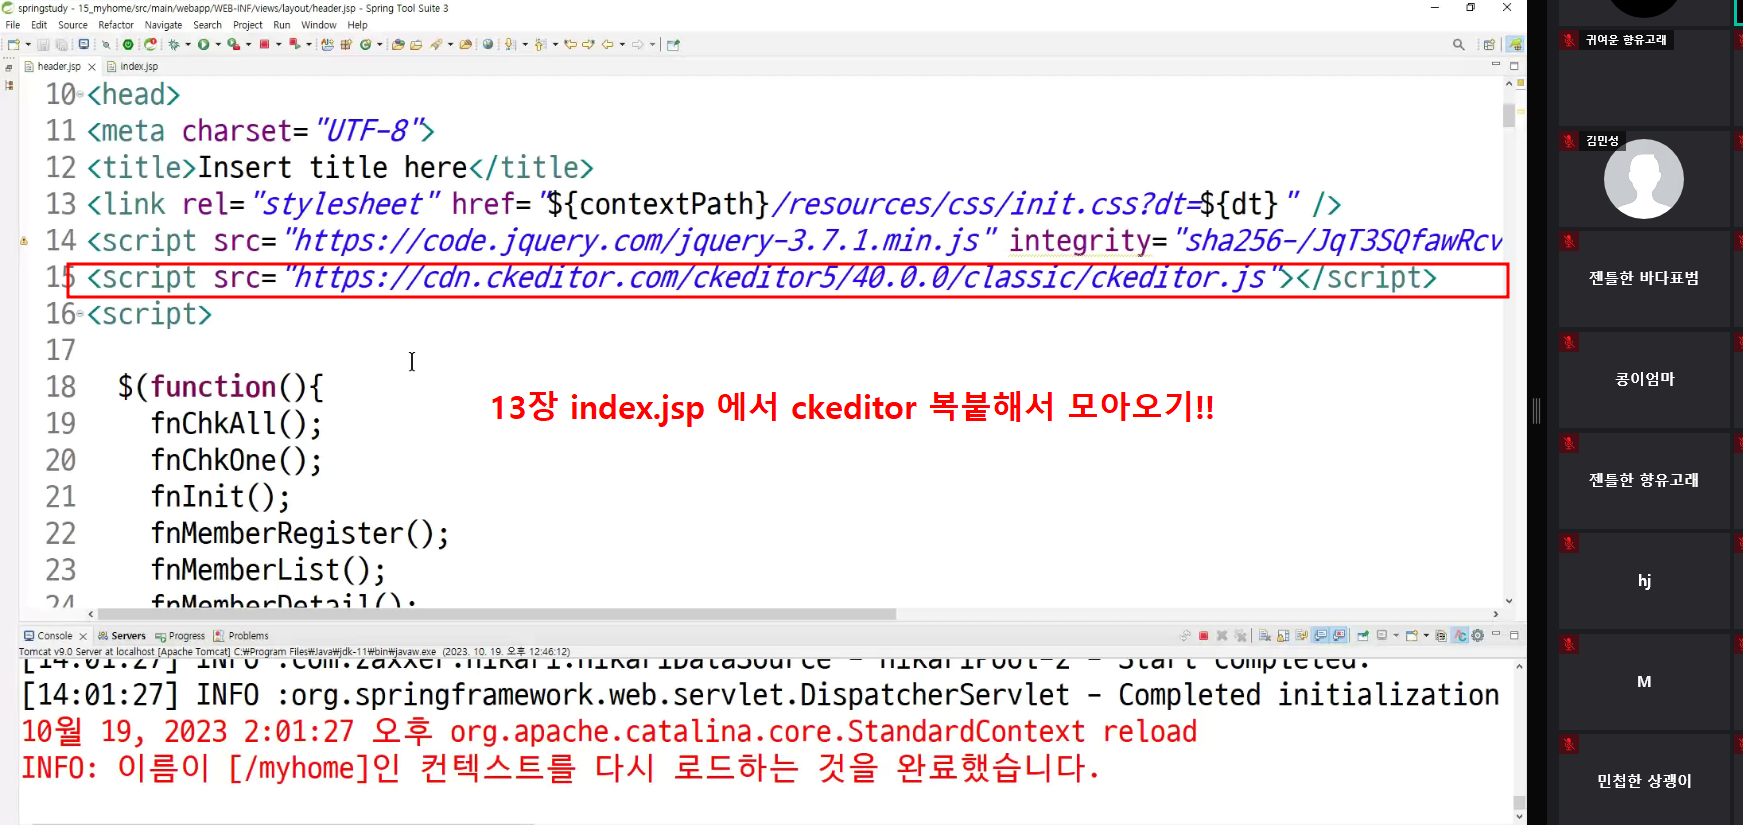The width and height of the screenshot is (1743, 825).
Task: Expand the New file dropdown arrow
Action: [x=28, y=44]
